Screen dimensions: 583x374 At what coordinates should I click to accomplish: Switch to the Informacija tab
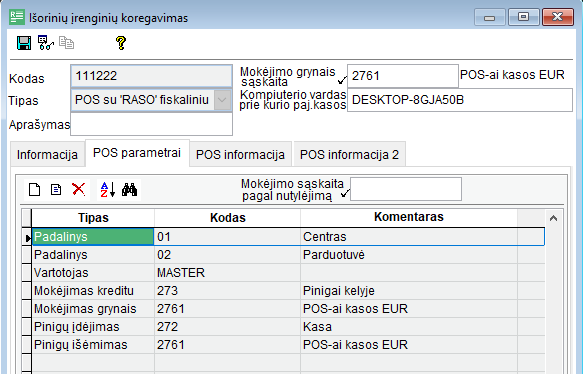click(x=47, y=154)
